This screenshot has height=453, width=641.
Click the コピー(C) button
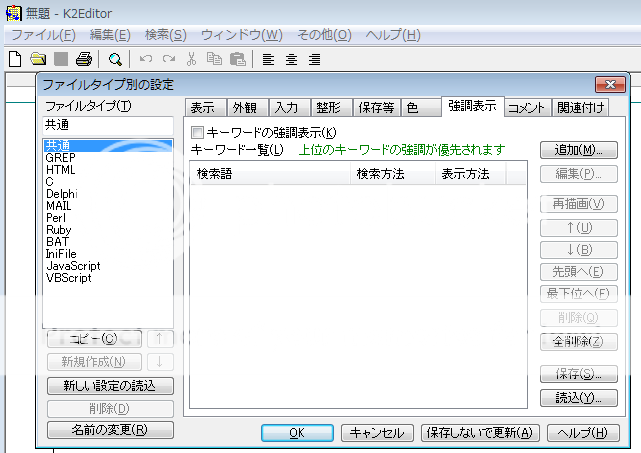coord(94,339)
